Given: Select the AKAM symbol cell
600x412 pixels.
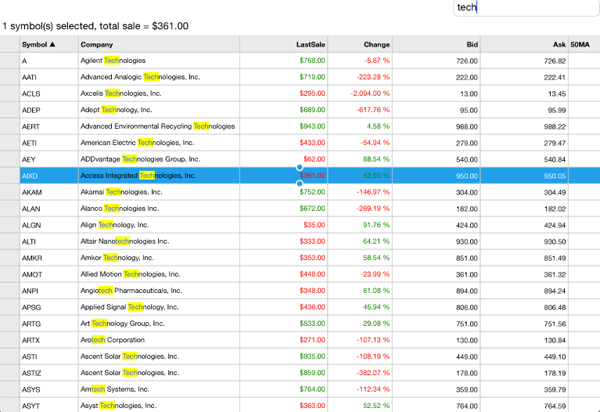Looking at the screenshot, I should (49, 192).
